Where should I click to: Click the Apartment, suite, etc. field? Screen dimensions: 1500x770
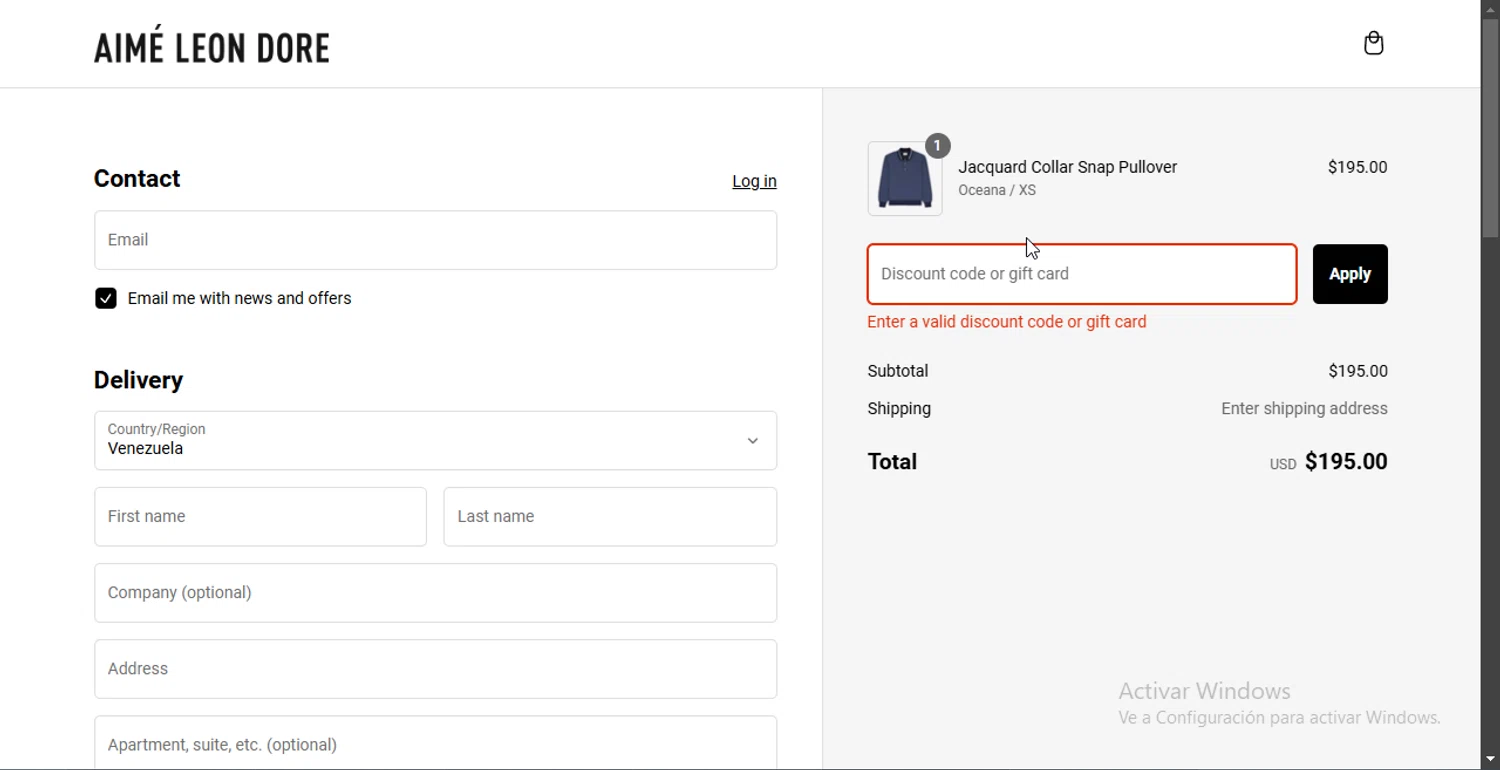click(x=436, y=743)
